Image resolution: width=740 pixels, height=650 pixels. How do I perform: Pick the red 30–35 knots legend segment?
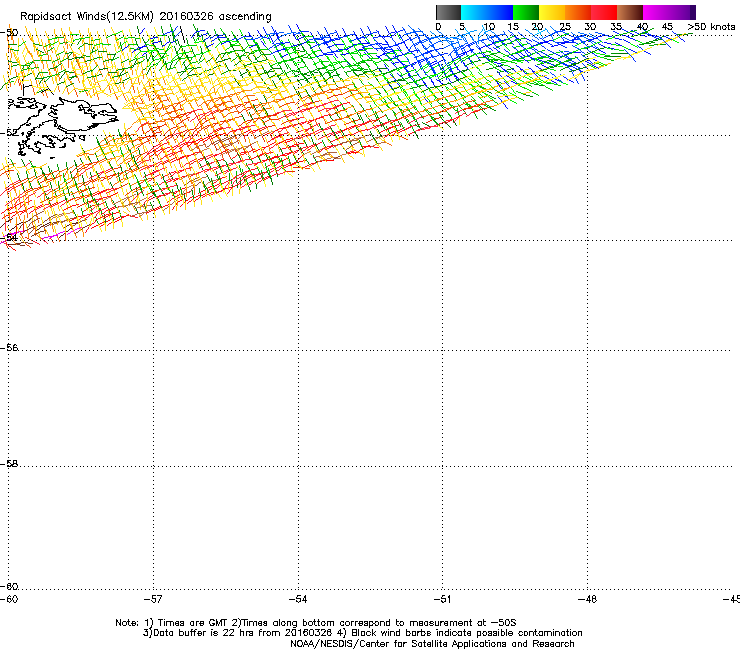coord(604,12)
